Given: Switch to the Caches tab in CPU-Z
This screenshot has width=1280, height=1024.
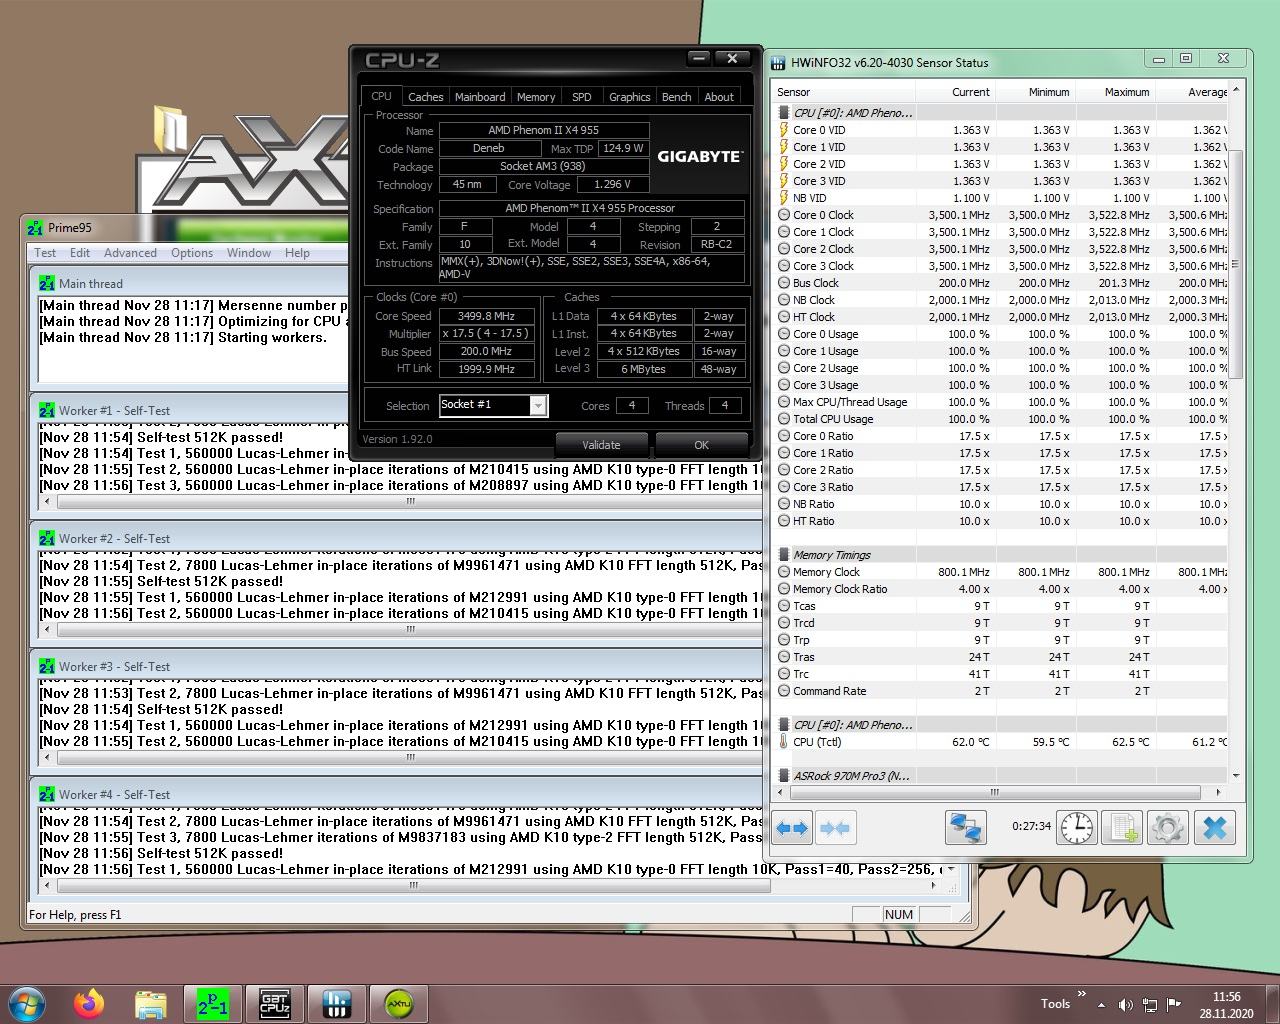Looking at the screenshot, I should [425, 97].
